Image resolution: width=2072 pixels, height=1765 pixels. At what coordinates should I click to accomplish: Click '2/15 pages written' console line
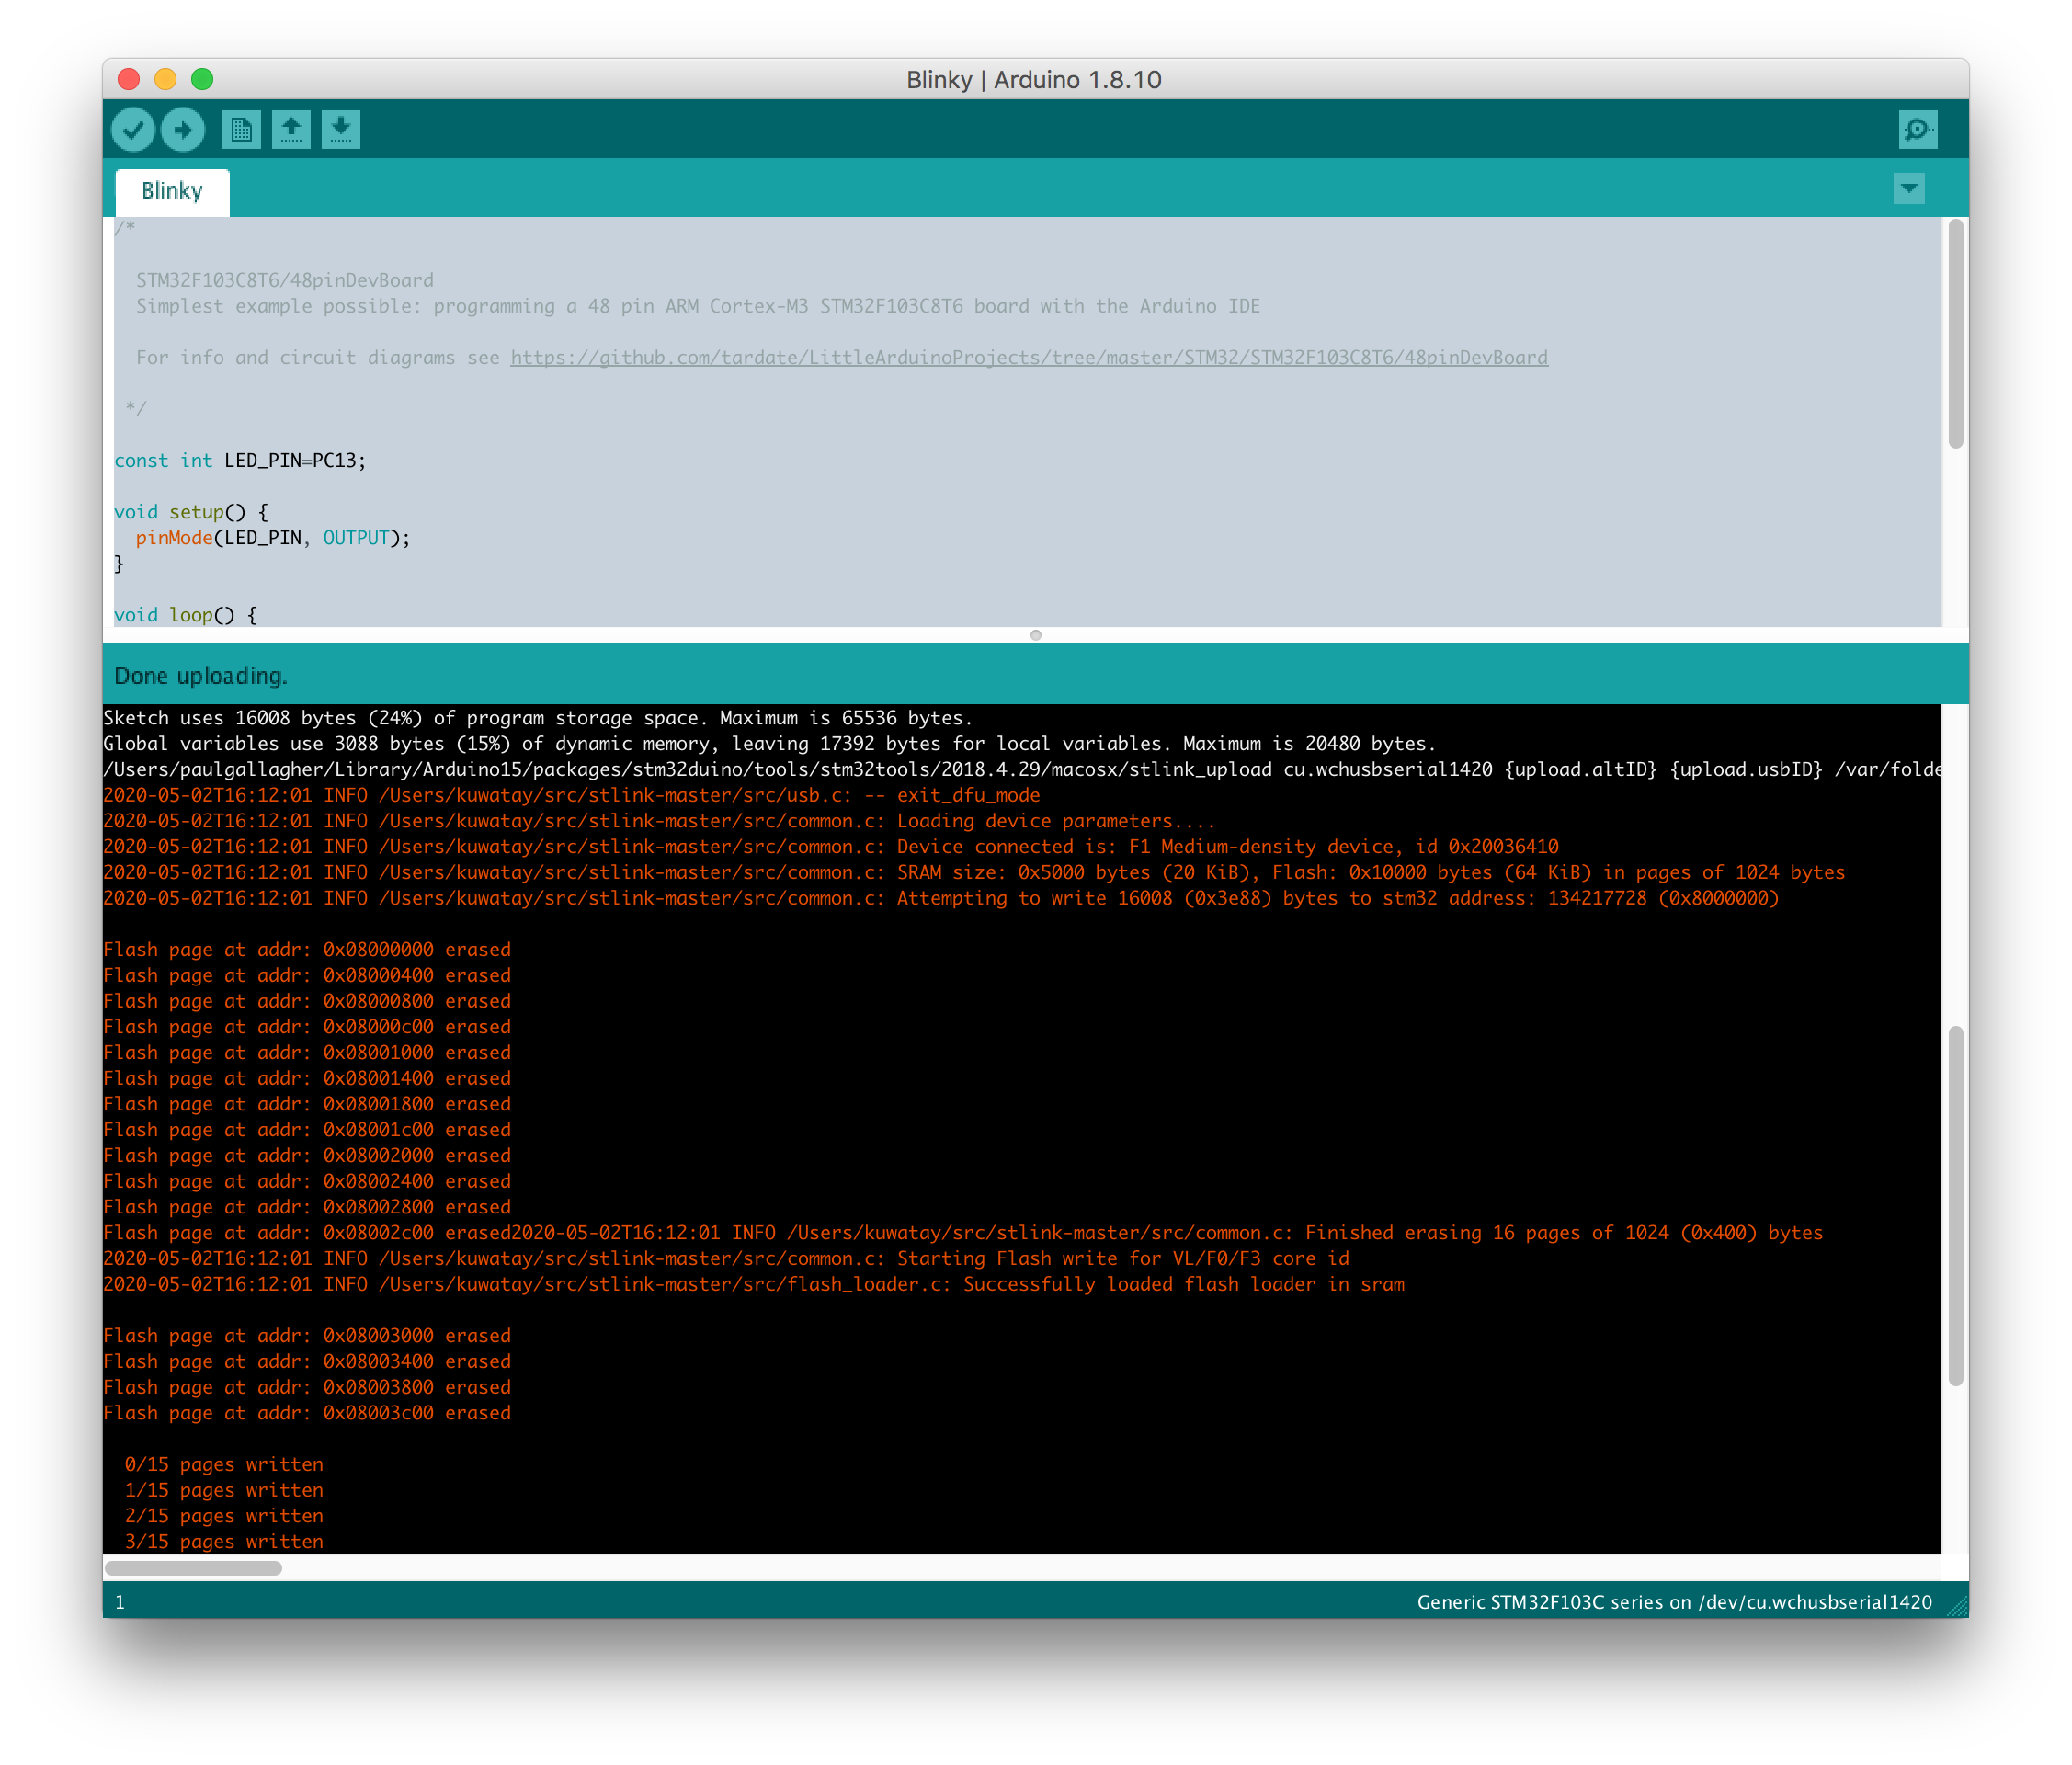(224, 1516)
